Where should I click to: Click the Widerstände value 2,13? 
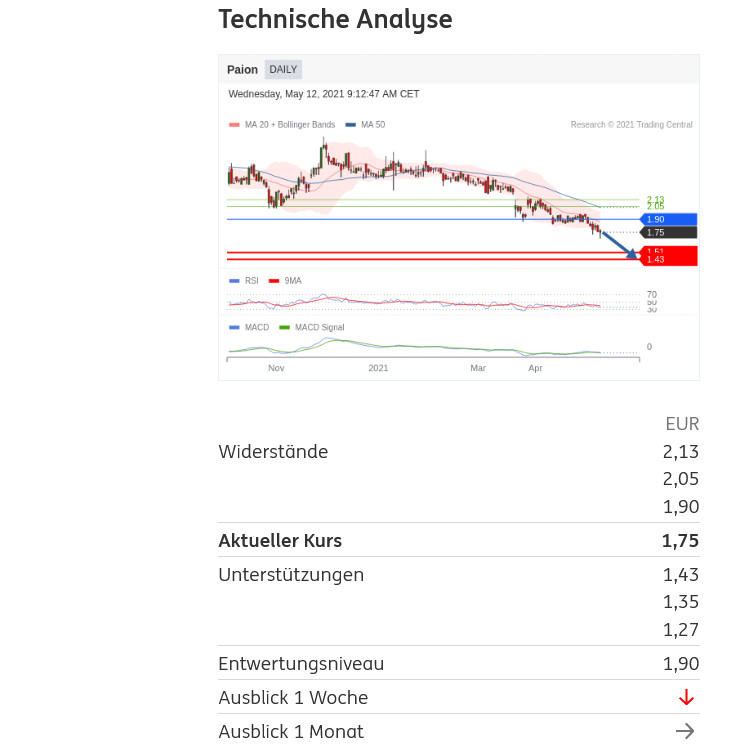pyautogui.click(x=681, y=451)
